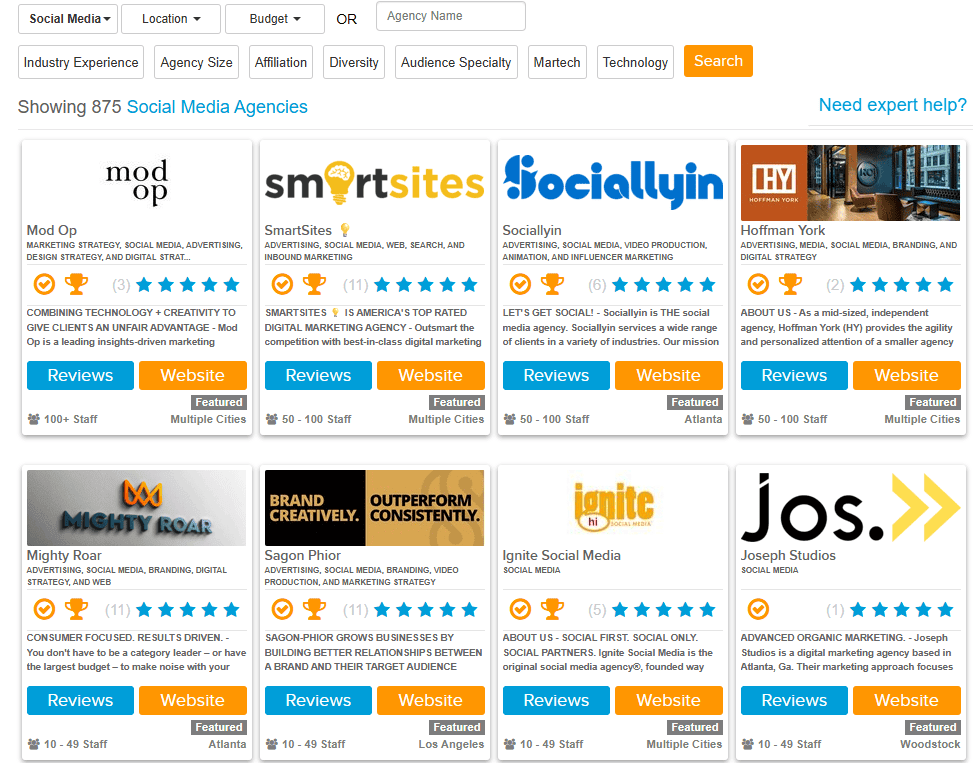Click SmartSites verified checkmark badge
The height and width of the screenshot is (763, 973).
(282, 285)
